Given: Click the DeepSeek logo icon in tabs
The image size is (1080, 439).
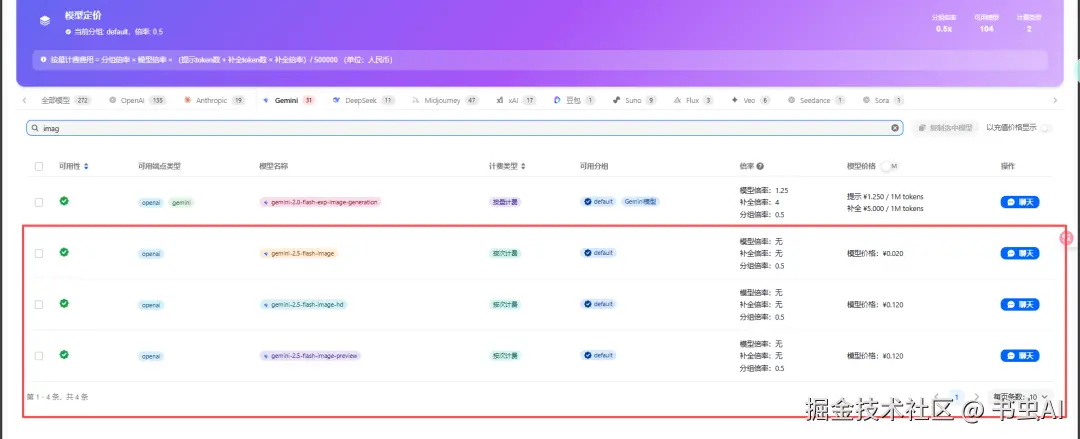Looking at the screenshot, I should [336, 100].
